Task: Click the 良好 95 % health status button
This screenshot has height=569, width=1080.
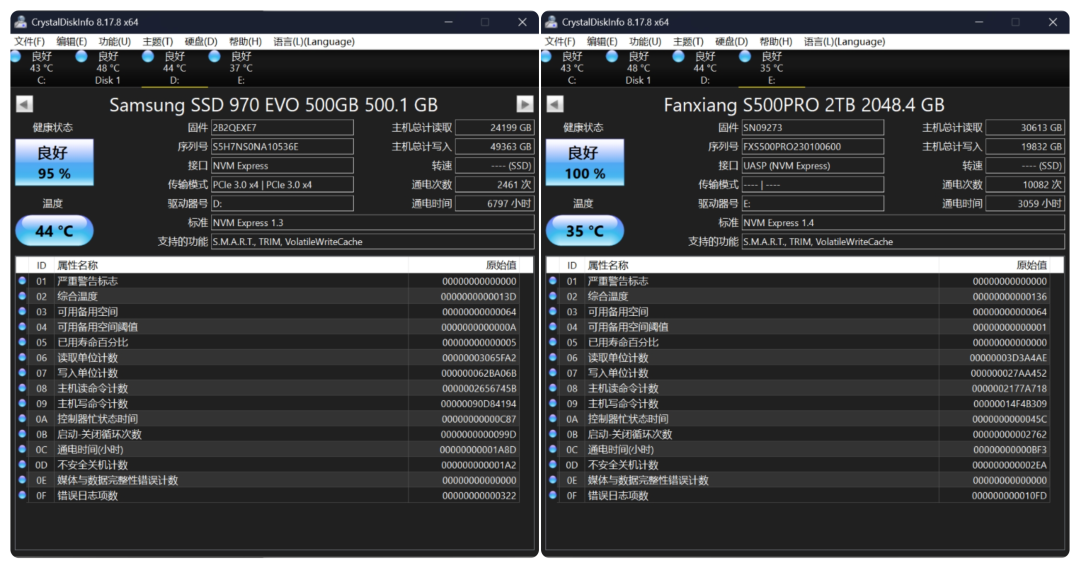Action: pyautogui.click(x=54, y=162)
